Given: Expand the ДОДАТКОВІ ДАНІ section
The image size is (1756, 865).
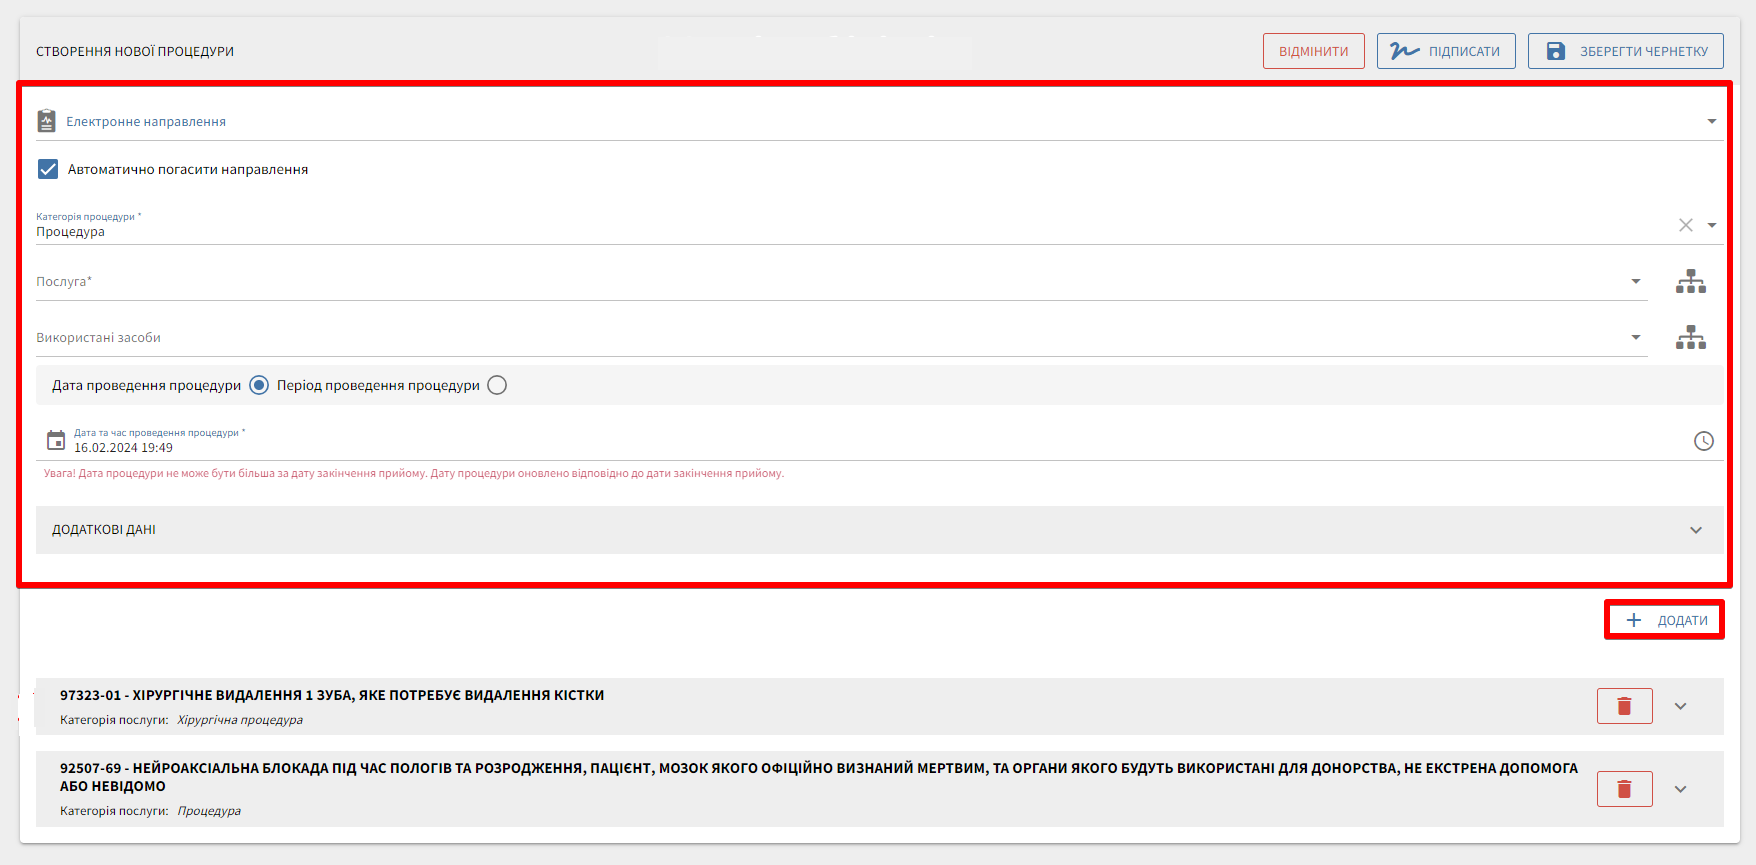Looking at the screenshot, I should 1695,530.
